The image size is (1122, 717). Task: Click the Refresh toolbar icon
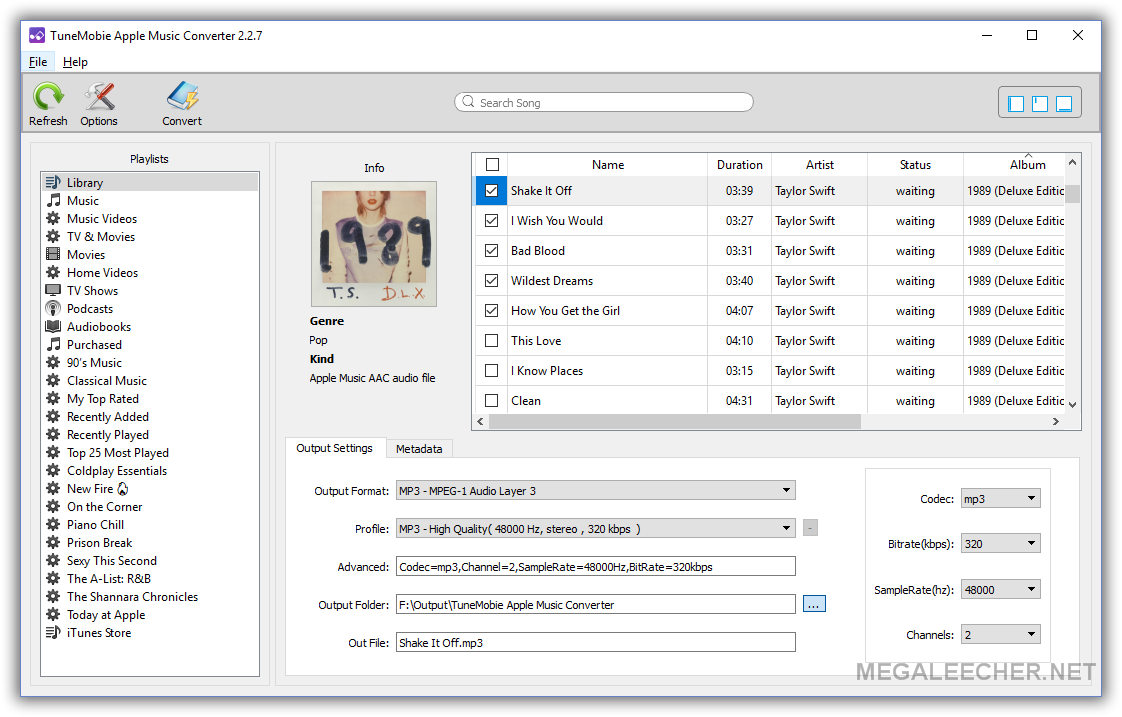[48, 97]
